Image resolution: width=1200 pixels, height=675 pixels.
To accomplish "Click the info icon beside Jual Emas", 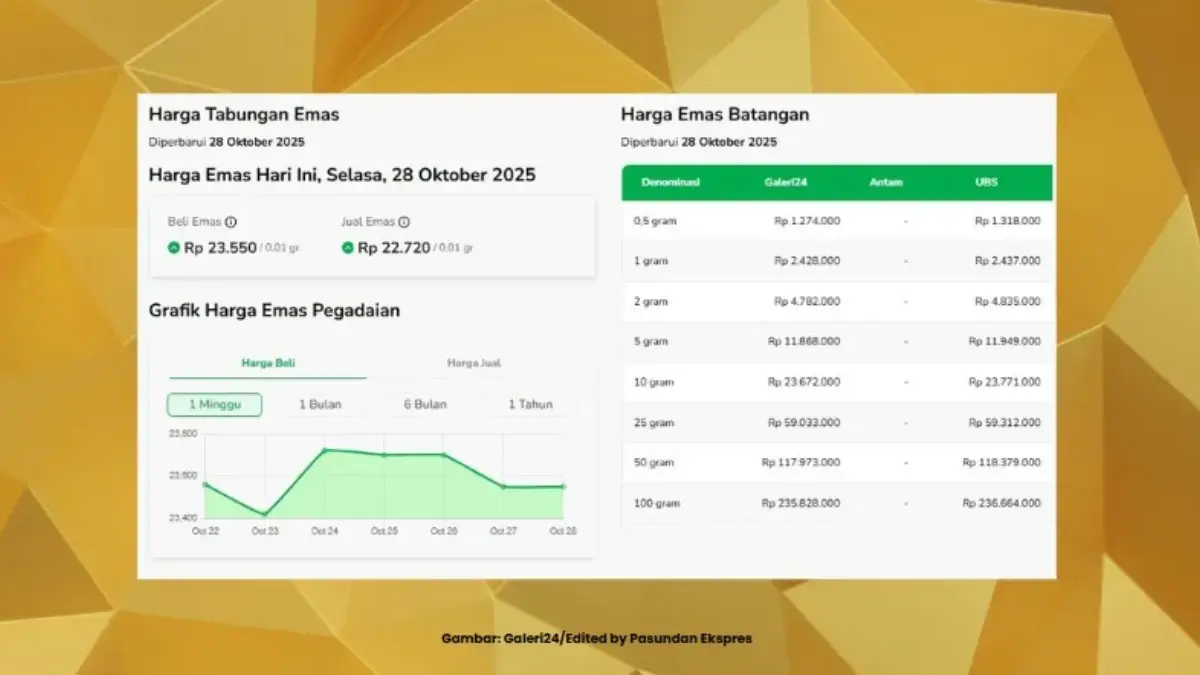I will tap(404, 223).
